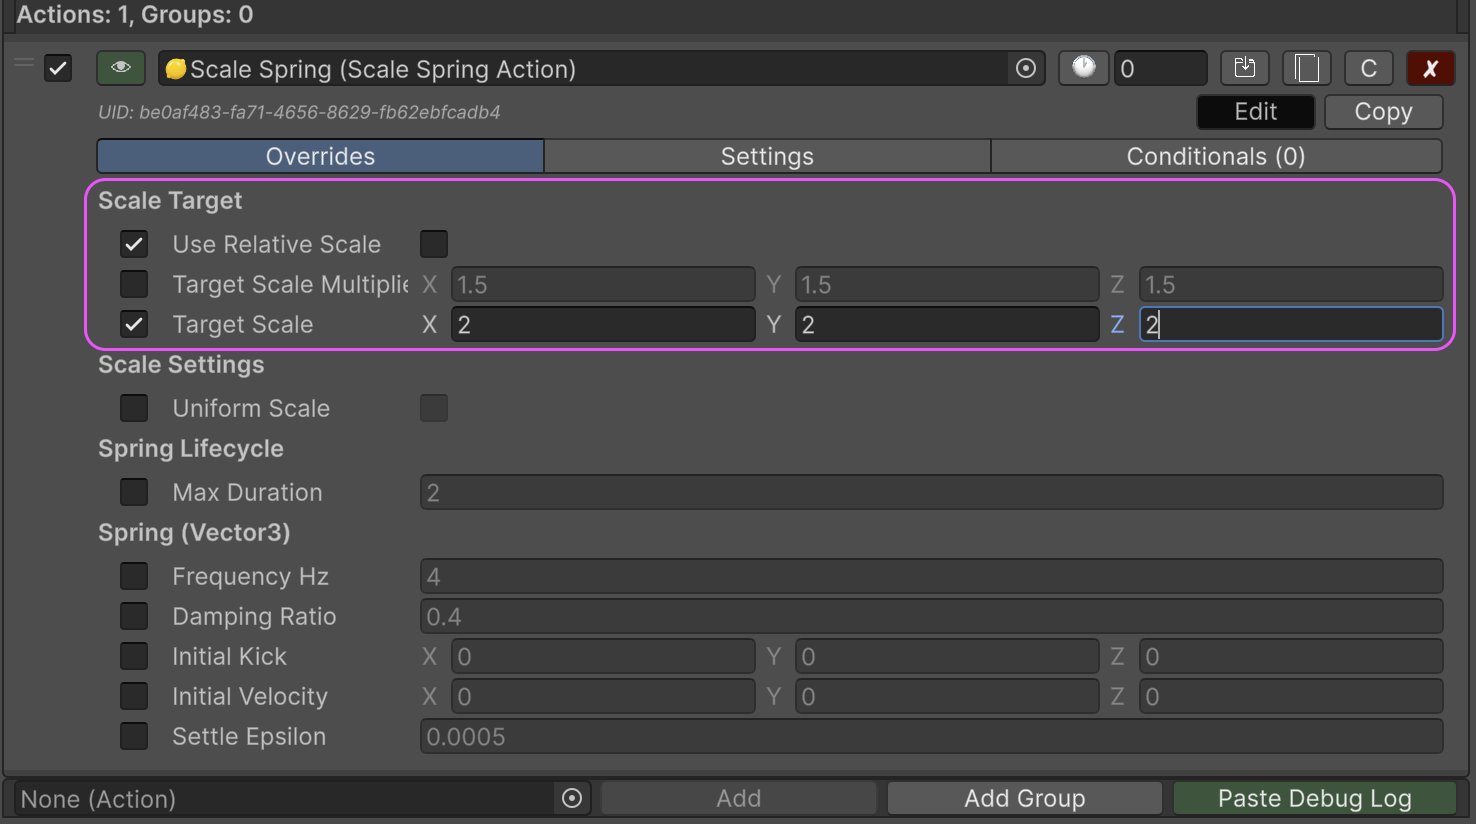The image size is (1476, 824).
Task: Open the Conditionals (0) tab
Action: coord(1215,156)
